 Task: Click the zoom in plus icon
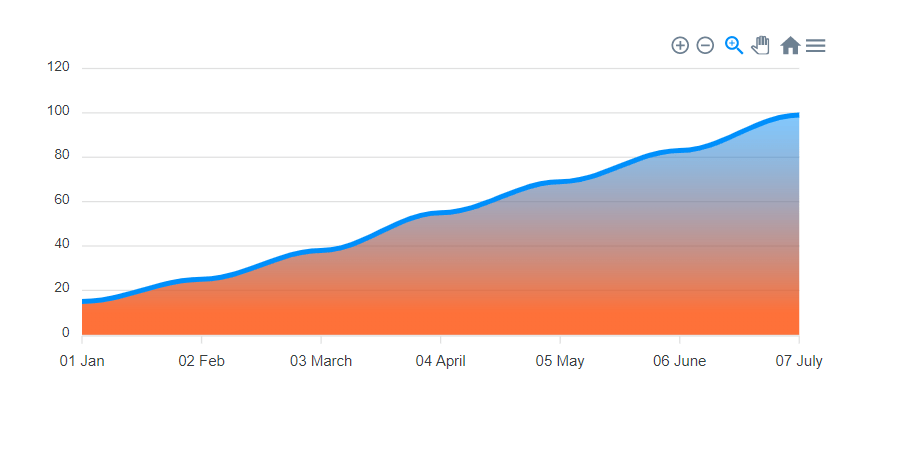click(x=680, y=45)
